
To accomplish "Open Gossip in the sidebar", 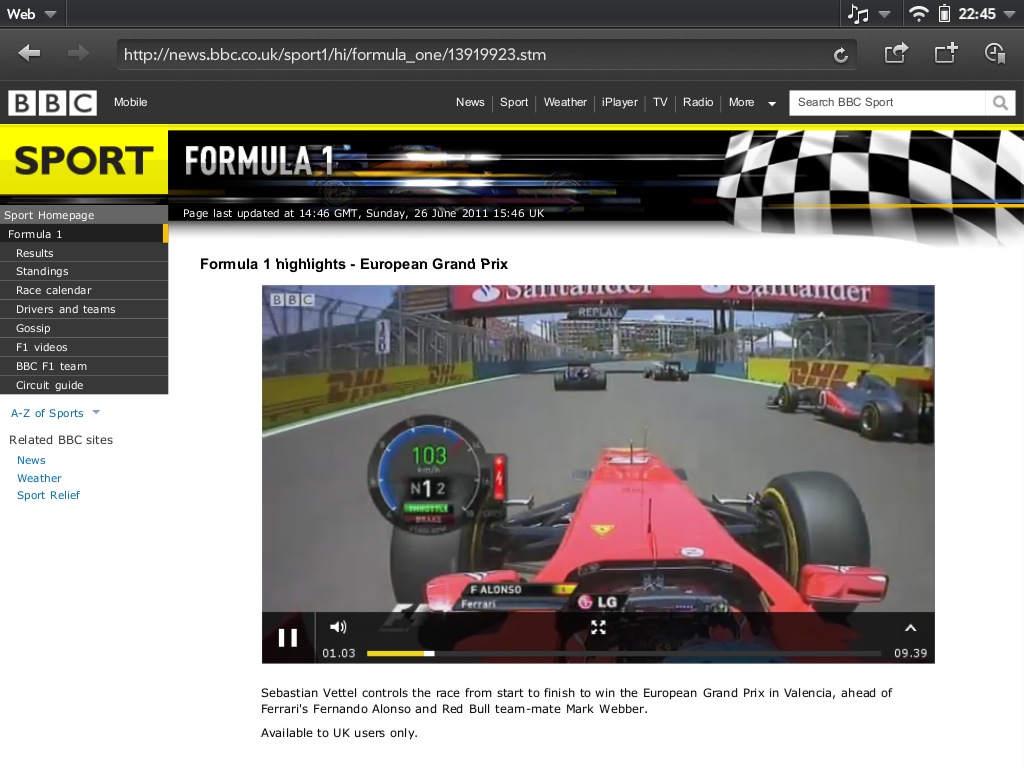I will click(84, 328).
